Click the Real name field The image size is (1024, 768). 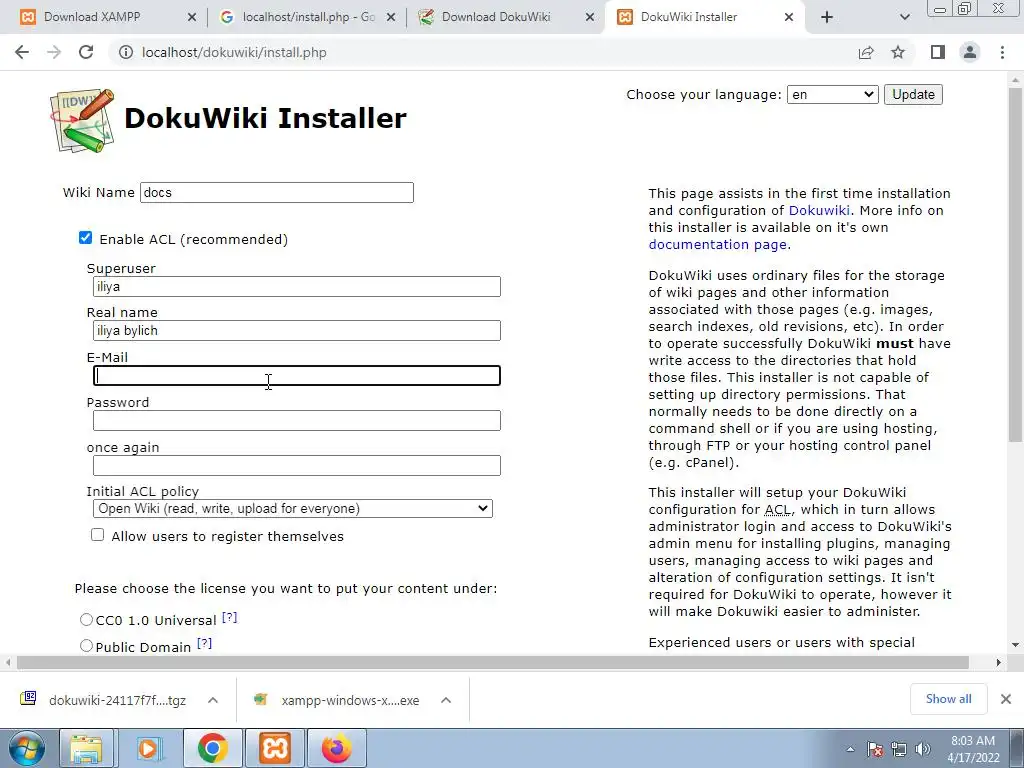(296, 330)
